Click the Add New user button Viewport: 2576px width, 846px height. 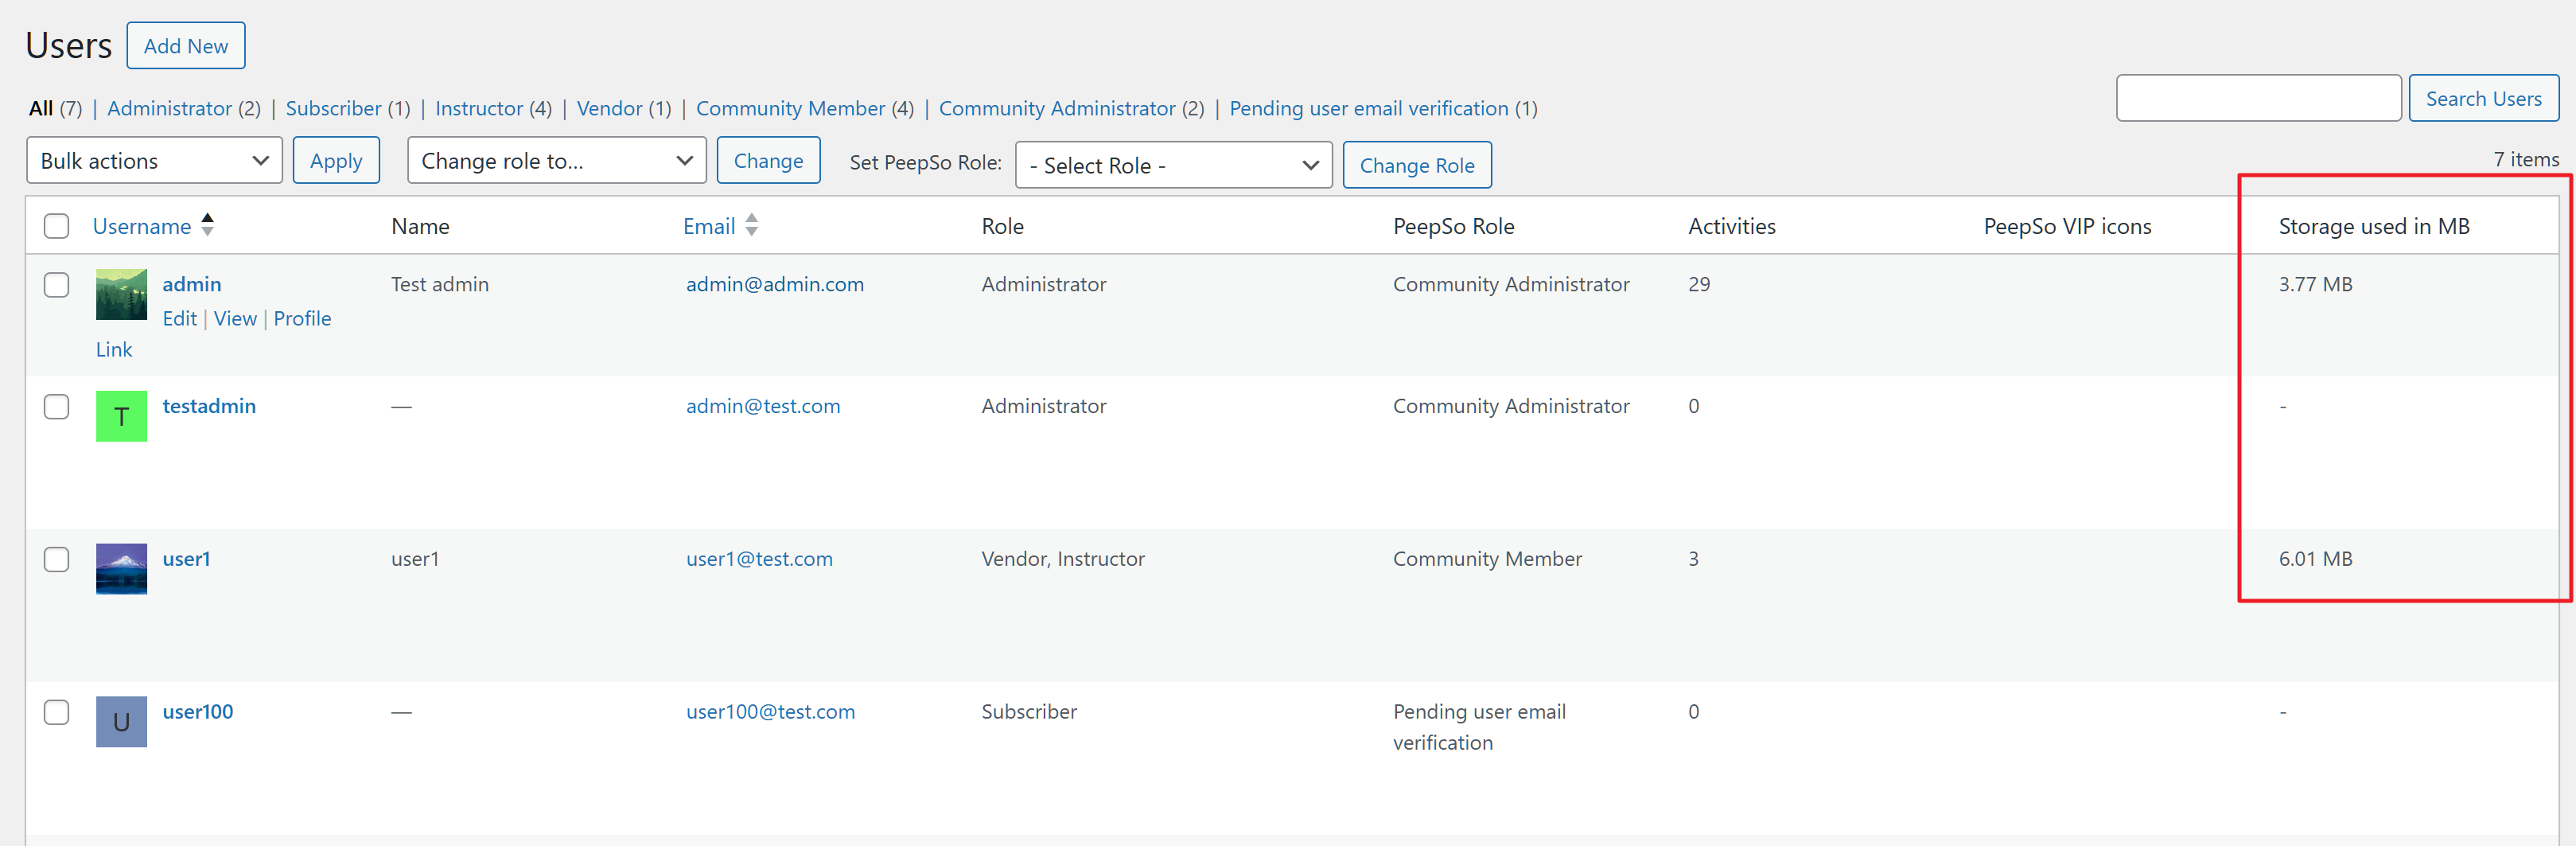coord(185,46)
